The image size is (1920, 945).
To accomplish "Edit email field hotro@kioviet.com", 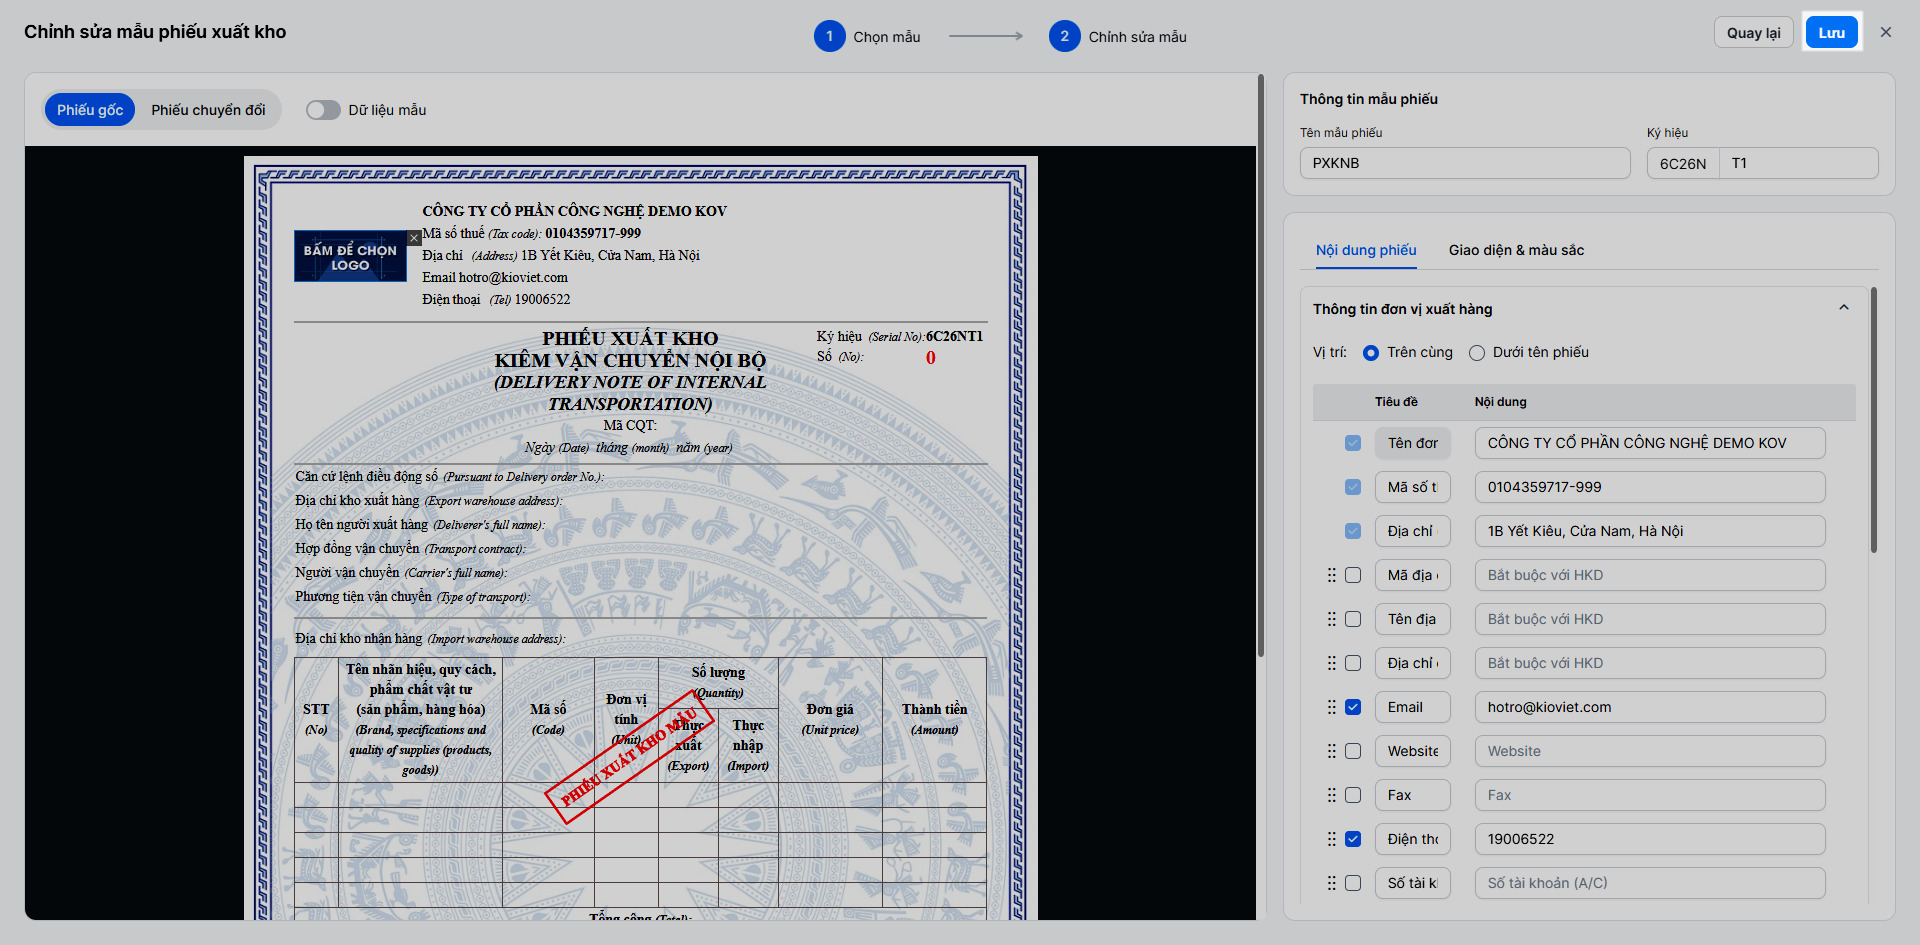I will [1650, 707].
